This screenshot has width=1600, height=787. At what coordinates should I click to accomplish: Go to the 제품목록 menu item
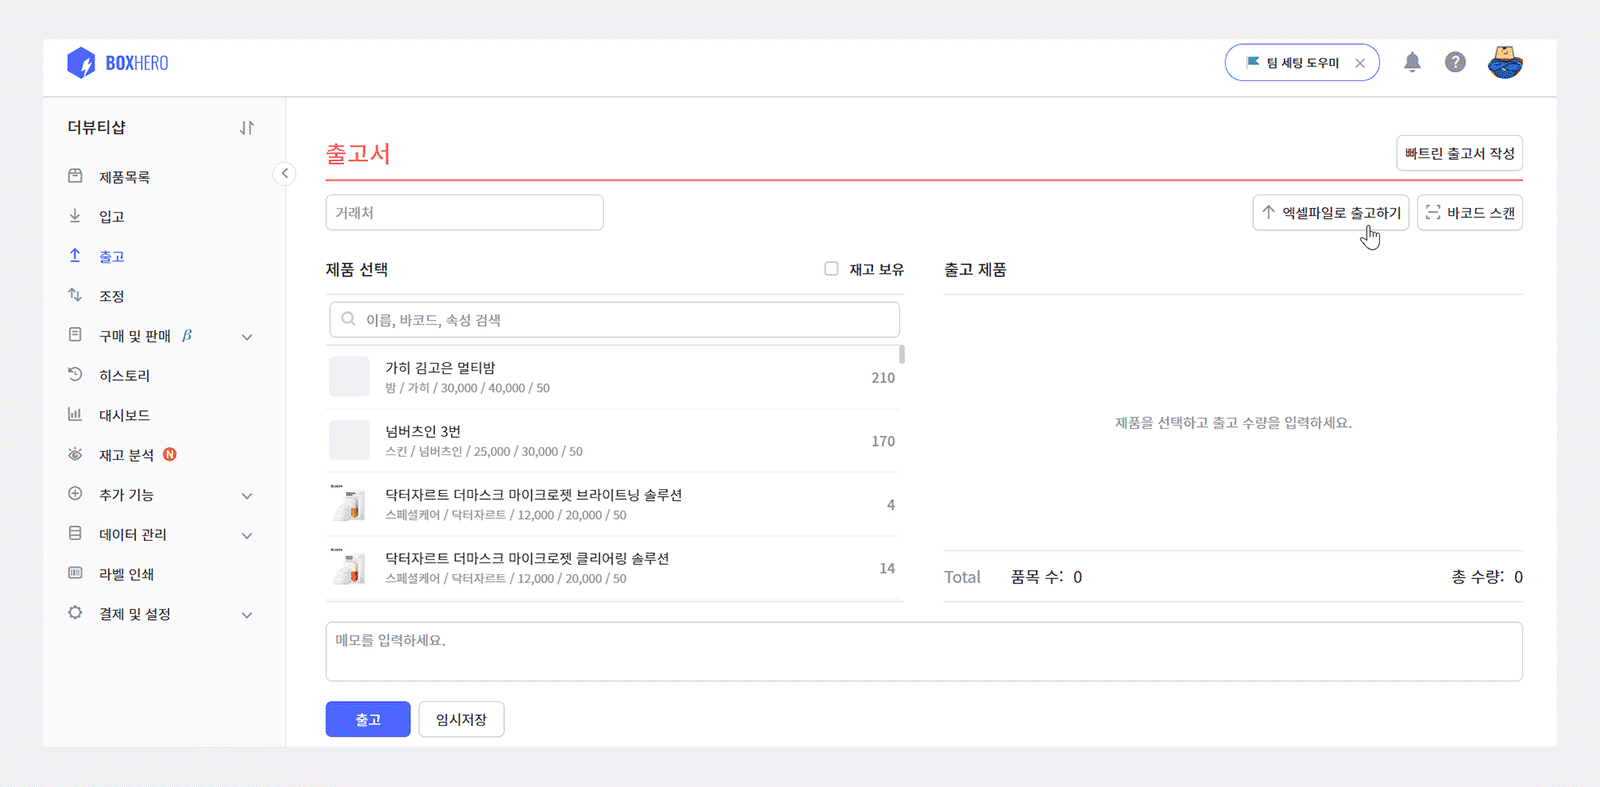pos(124,177)
